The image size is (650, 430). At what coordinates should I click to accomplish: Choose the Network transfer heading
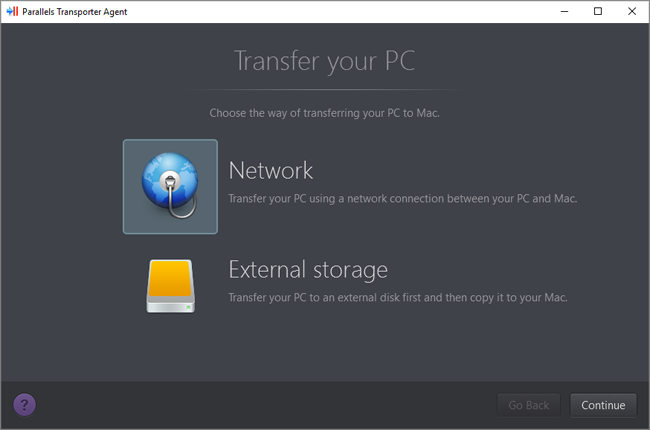click(271, 170)
